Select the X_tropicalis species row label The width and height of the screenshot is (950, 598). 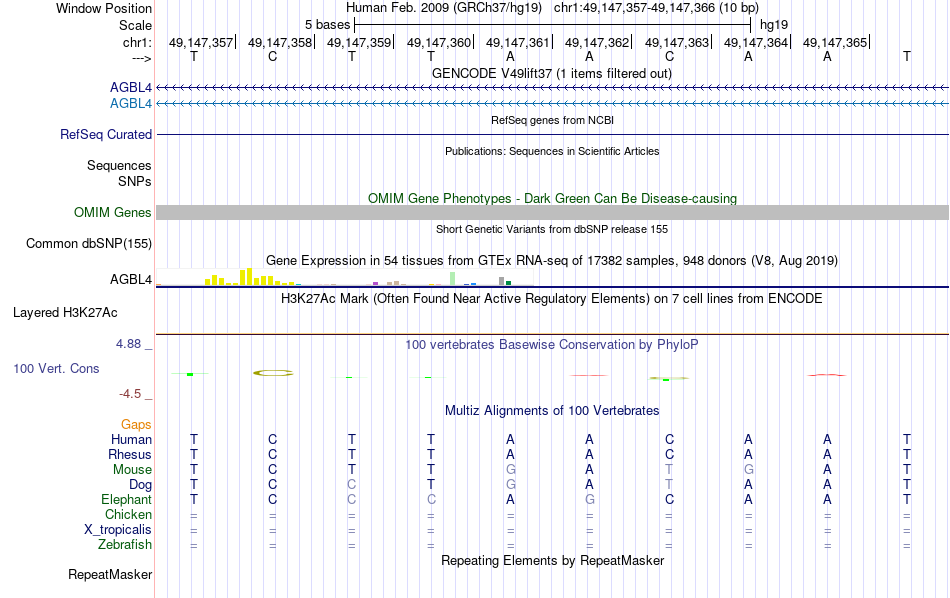pyautogui.click(x=118, y=530)
